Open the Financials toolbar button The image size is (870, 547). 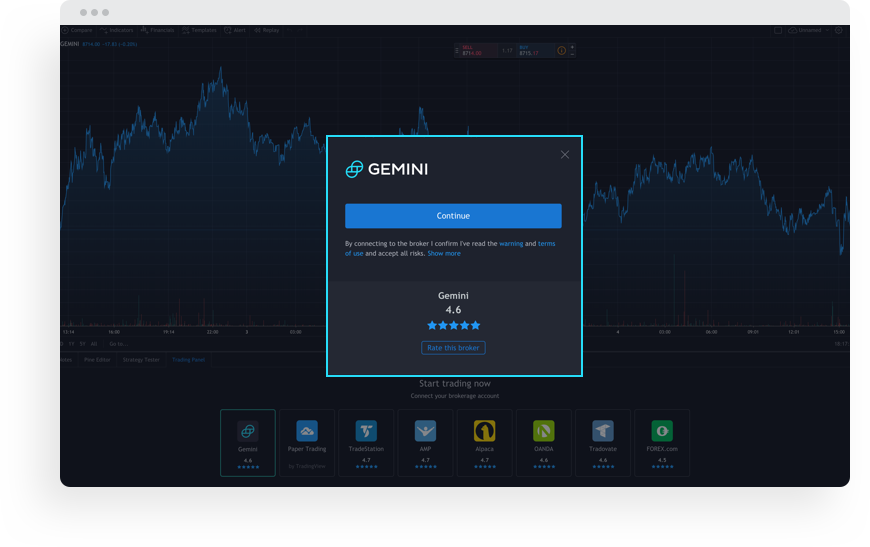coord(158,30)
